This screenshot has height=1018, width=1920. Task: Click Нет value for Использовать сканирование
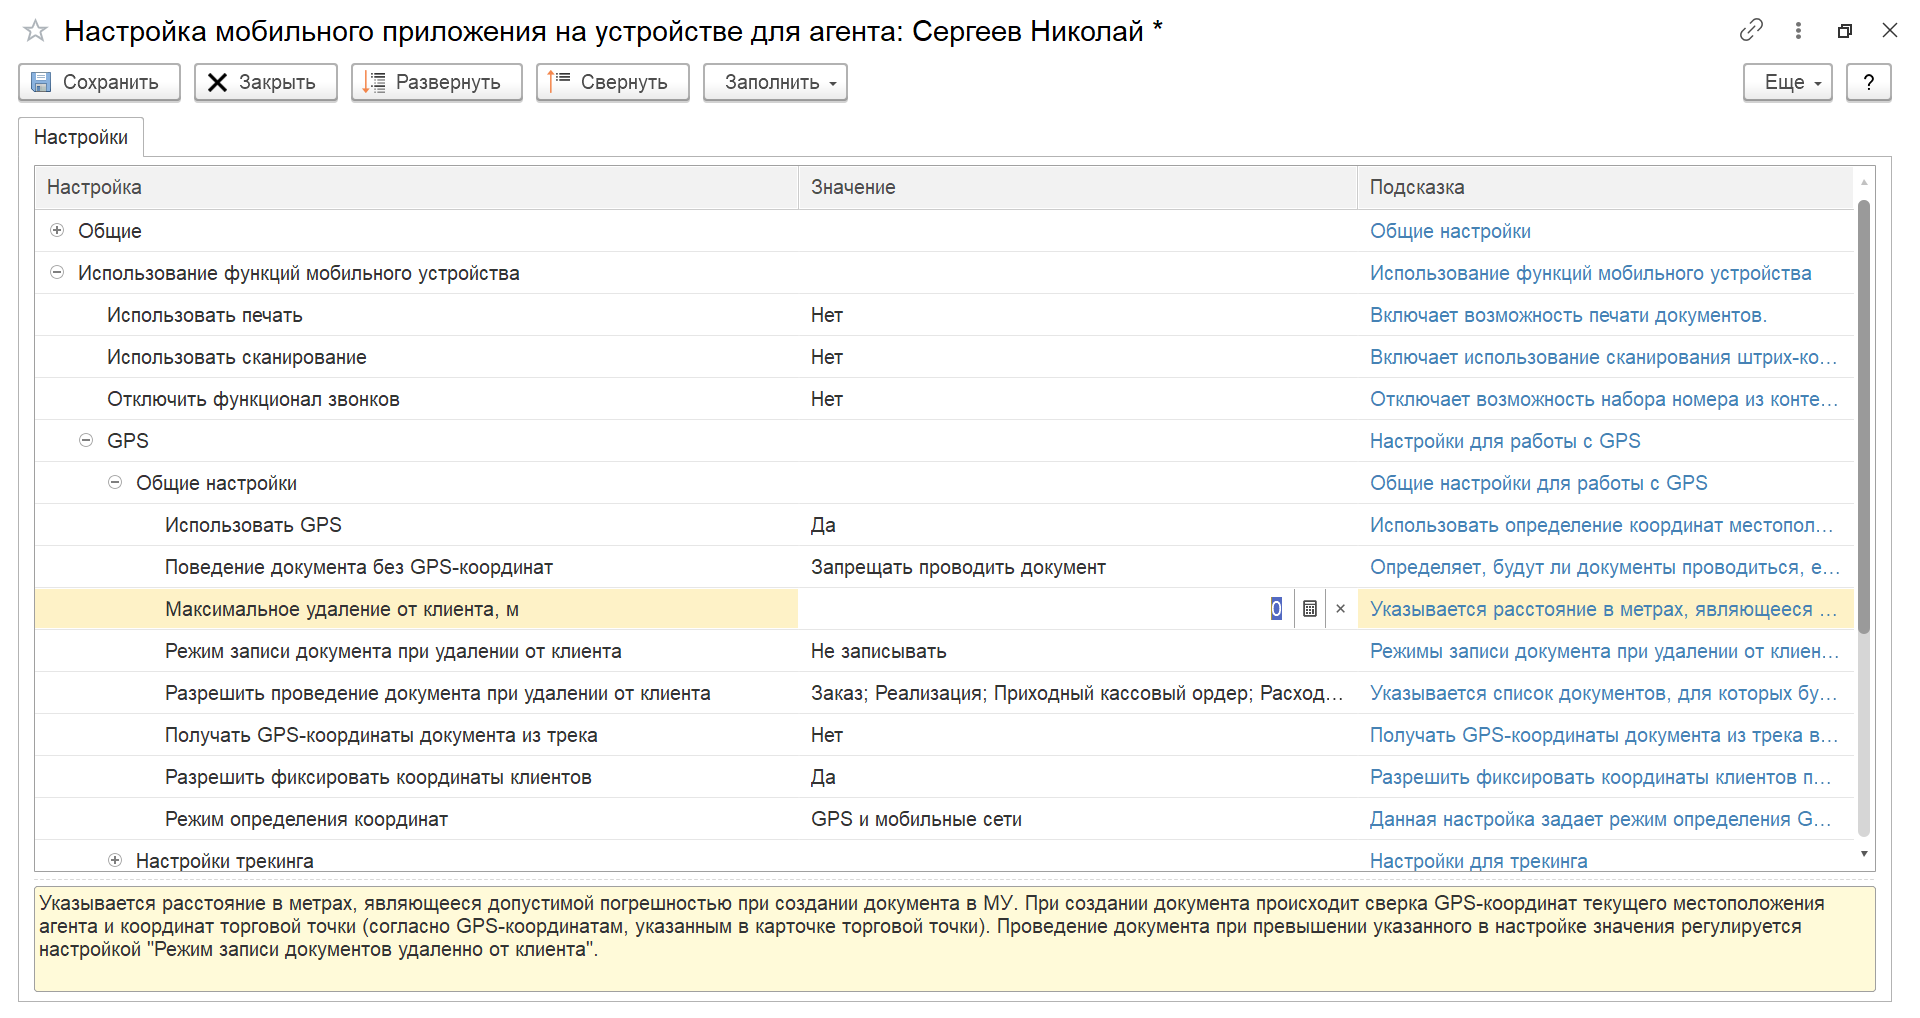[x=826, y=357]
